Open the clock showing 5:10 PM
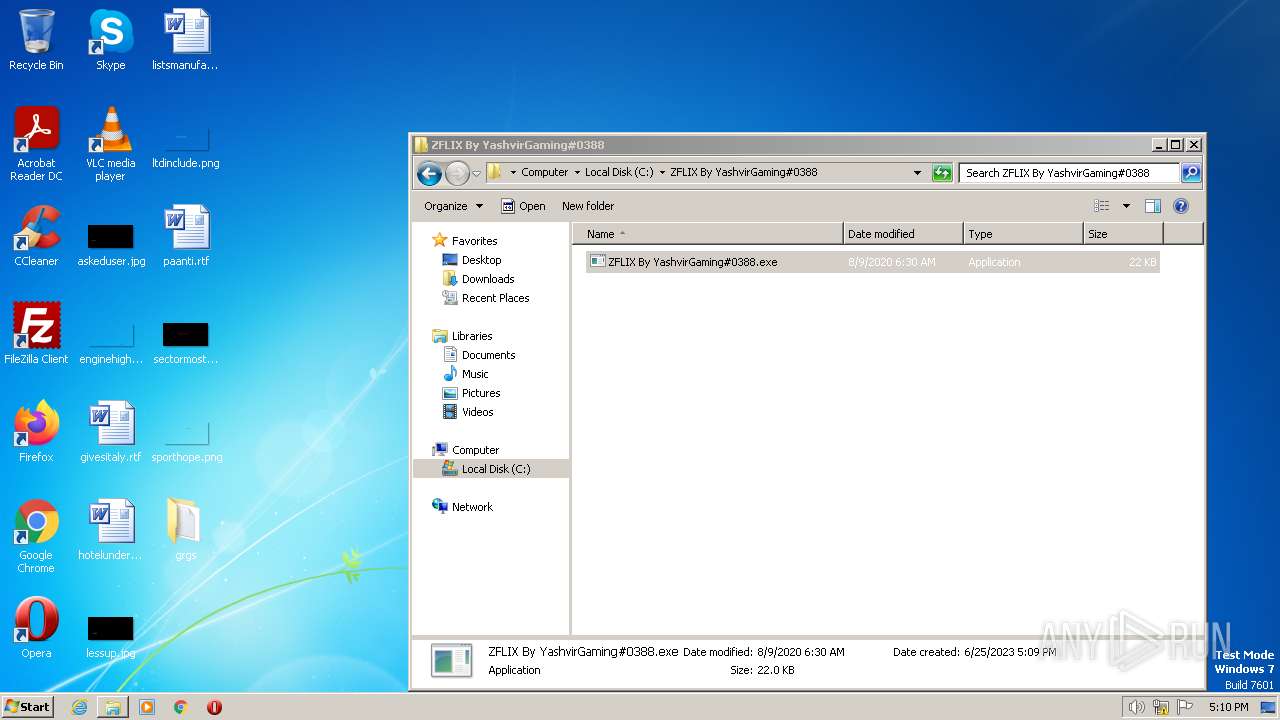The image size is (1280, 720). pyautogui.click(x=1228, y=707)
